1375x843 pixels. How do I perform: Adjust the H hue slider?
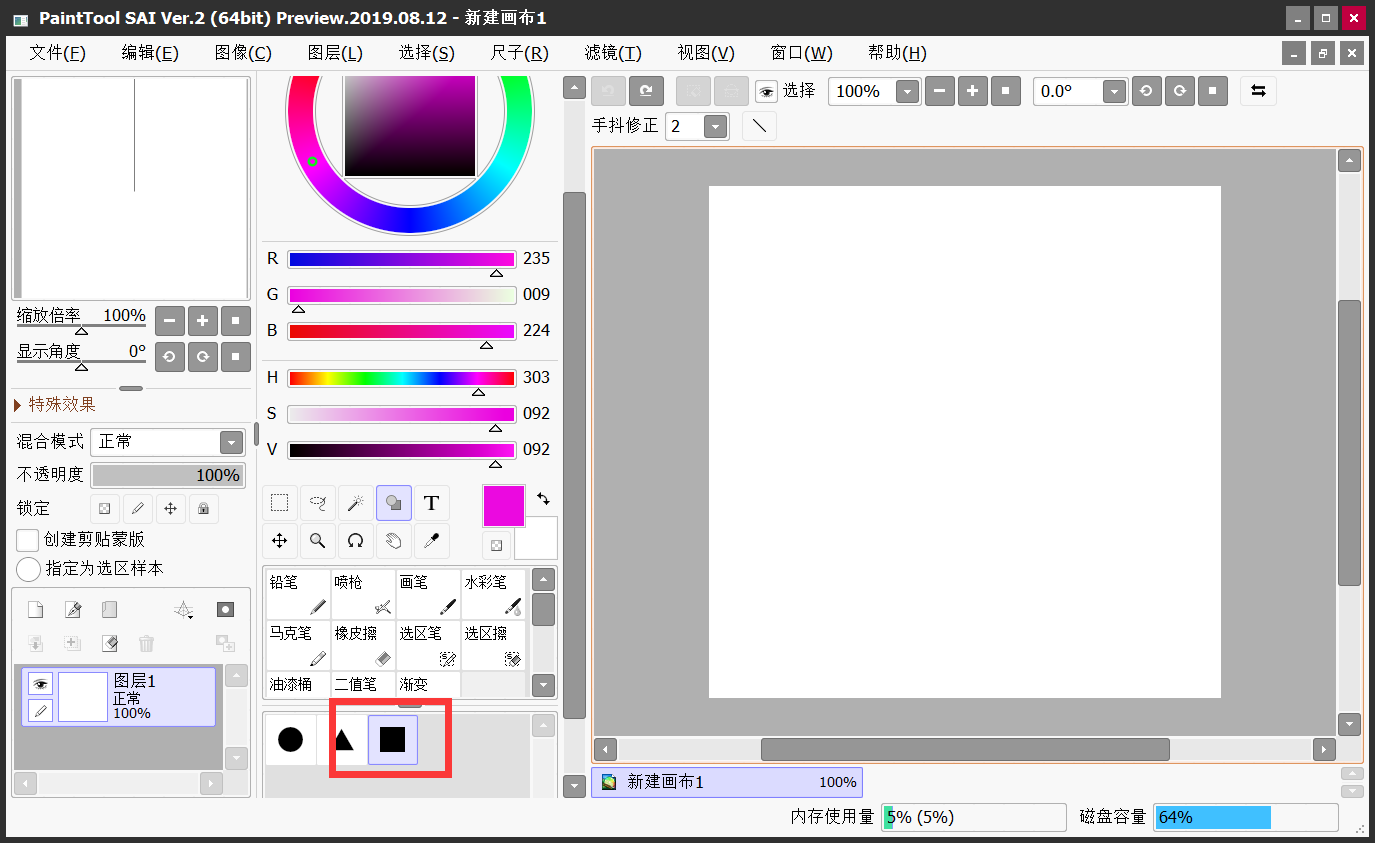[x=402, y=378]
